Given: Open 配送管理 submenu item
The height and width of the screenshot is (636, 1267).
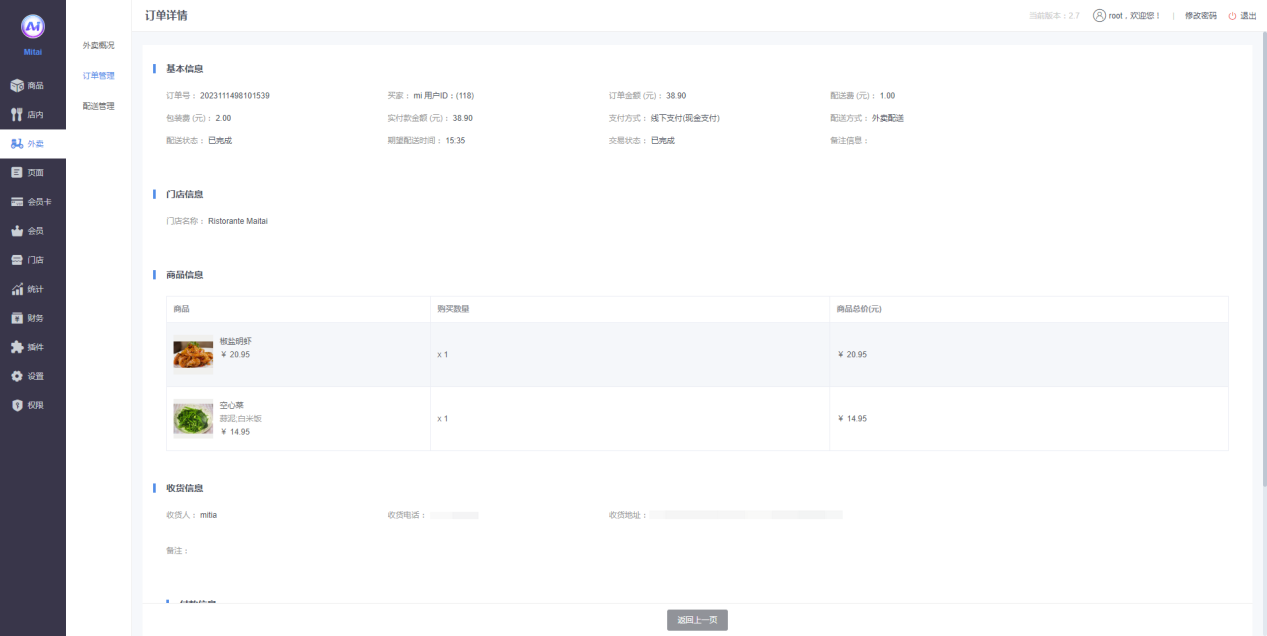Looking at the screenshot, I should [98, 106].
